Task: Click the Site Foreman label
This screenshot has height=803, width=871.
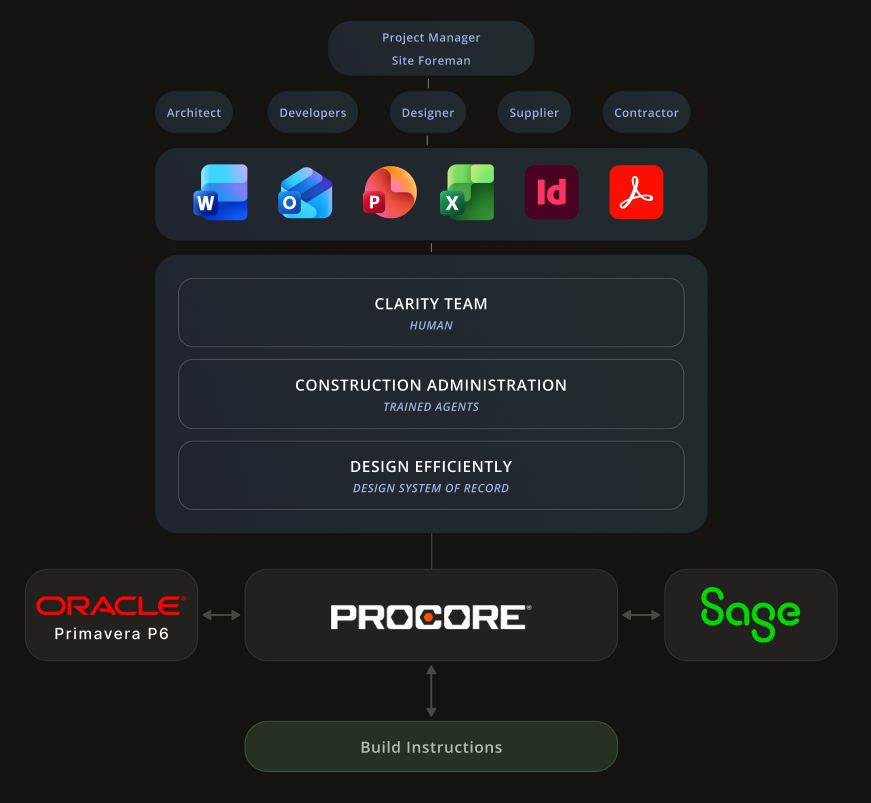Action: (x=431, y=61)
